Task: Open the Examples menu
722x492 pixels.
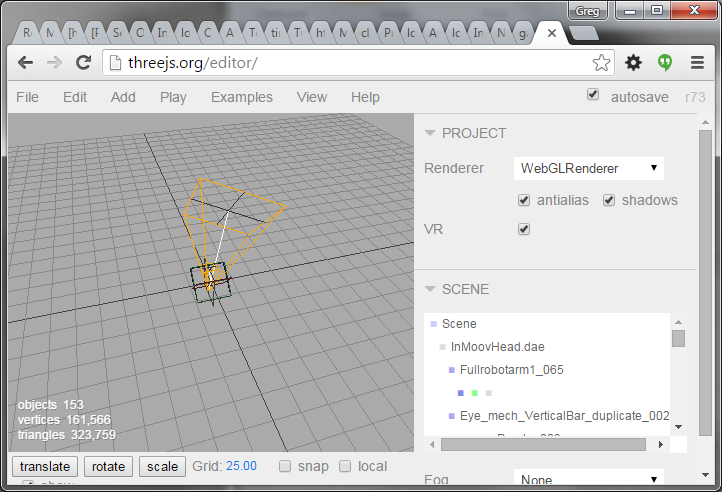Action: click(241, 97)
